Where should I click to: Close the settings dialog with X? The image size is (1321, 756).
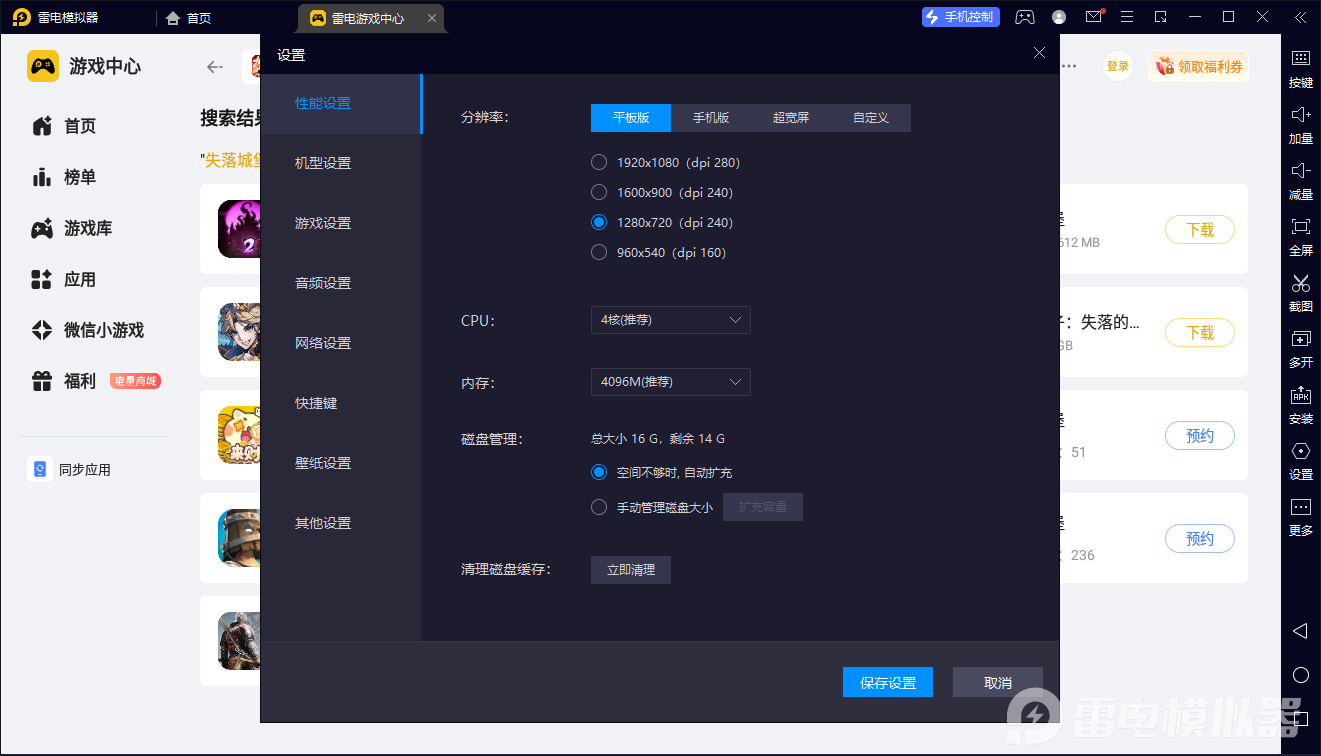1039,54
